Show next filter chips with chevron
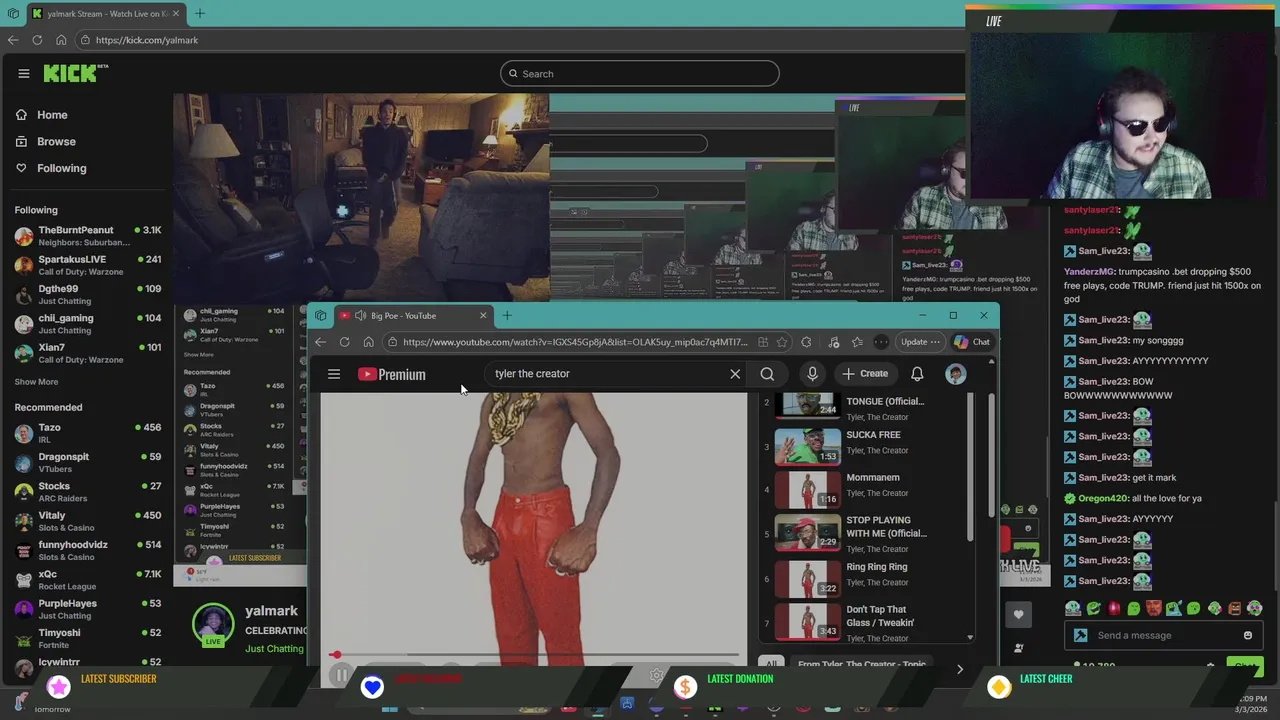 (960, 669)
